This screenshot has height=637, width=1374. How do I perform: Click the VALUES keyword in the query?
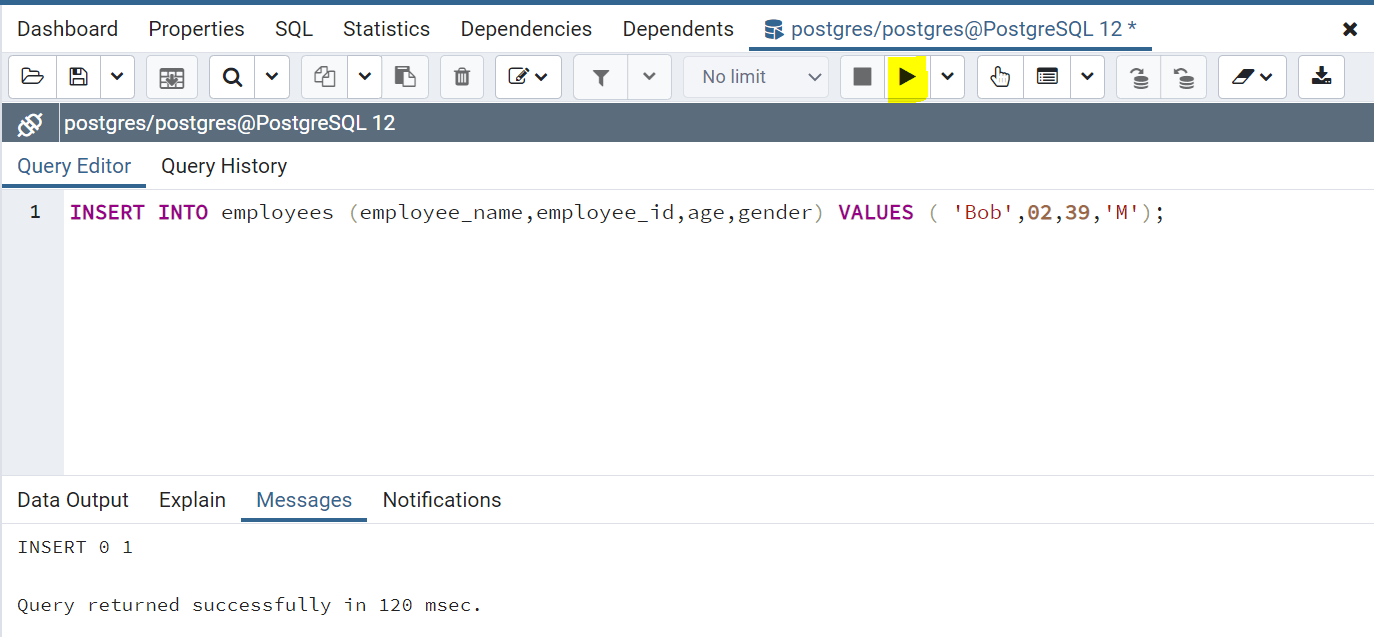[x=876, y=212]
